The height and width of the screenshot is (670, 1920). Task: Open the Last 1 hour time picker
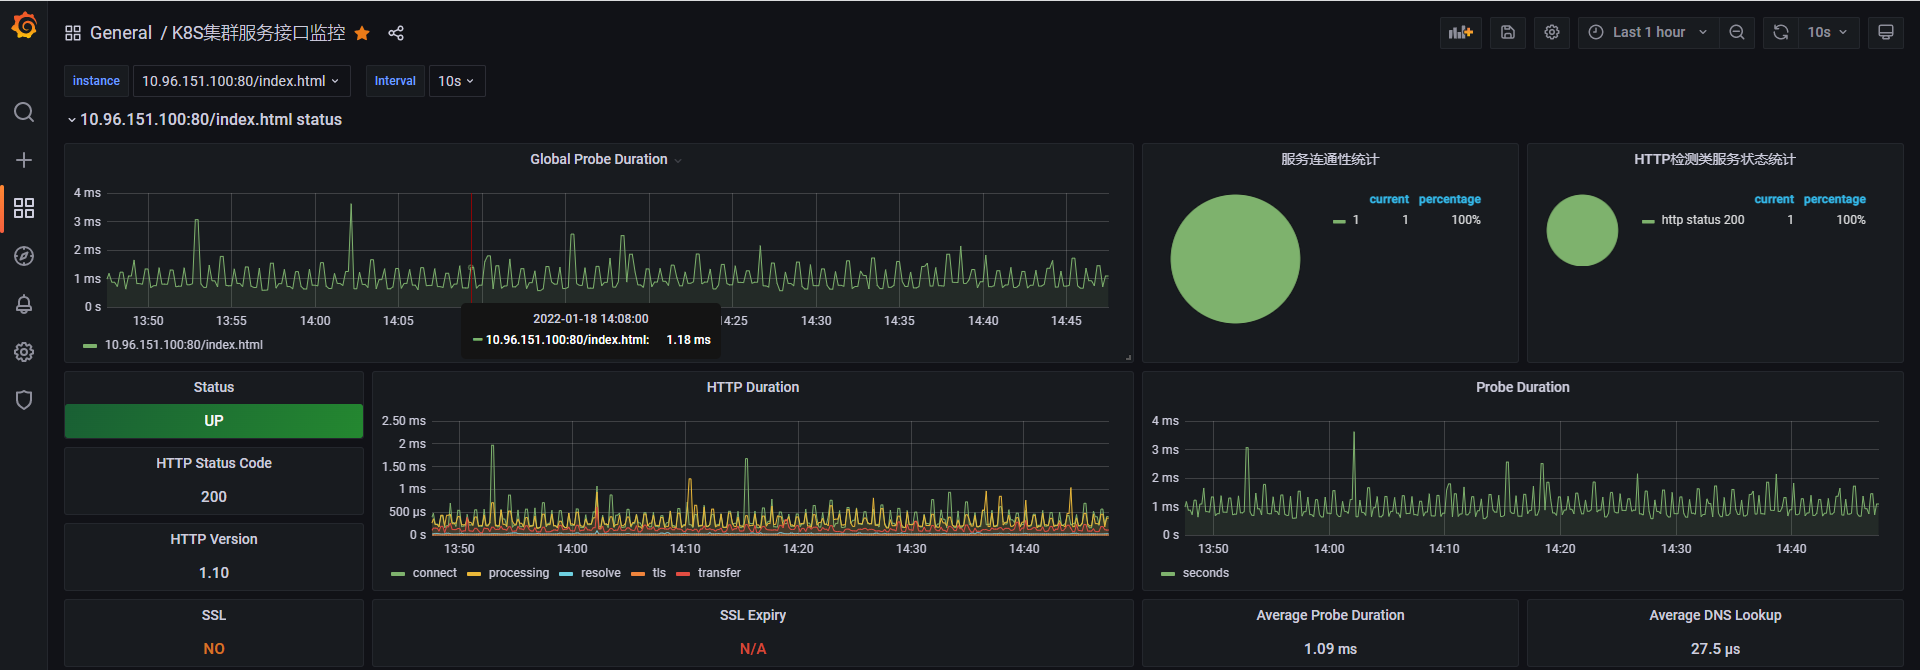point(1649,32)
